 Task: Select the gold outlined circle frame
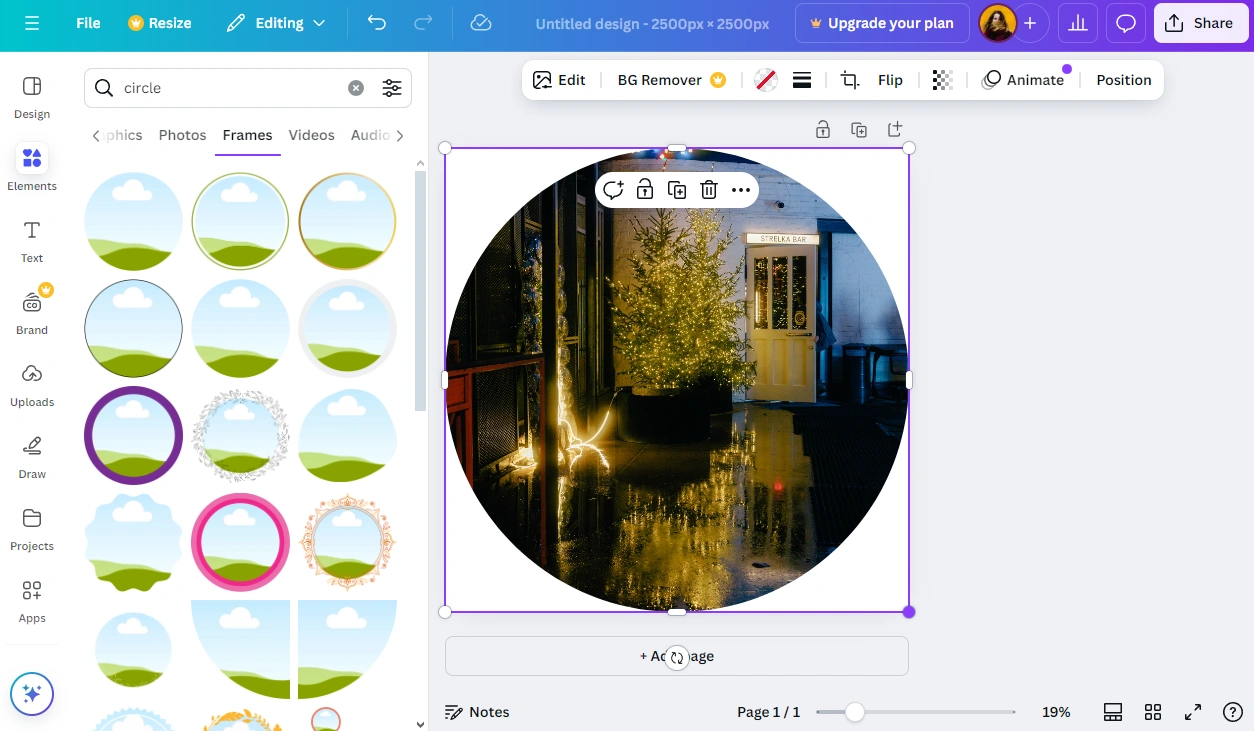tap(347, 222)
